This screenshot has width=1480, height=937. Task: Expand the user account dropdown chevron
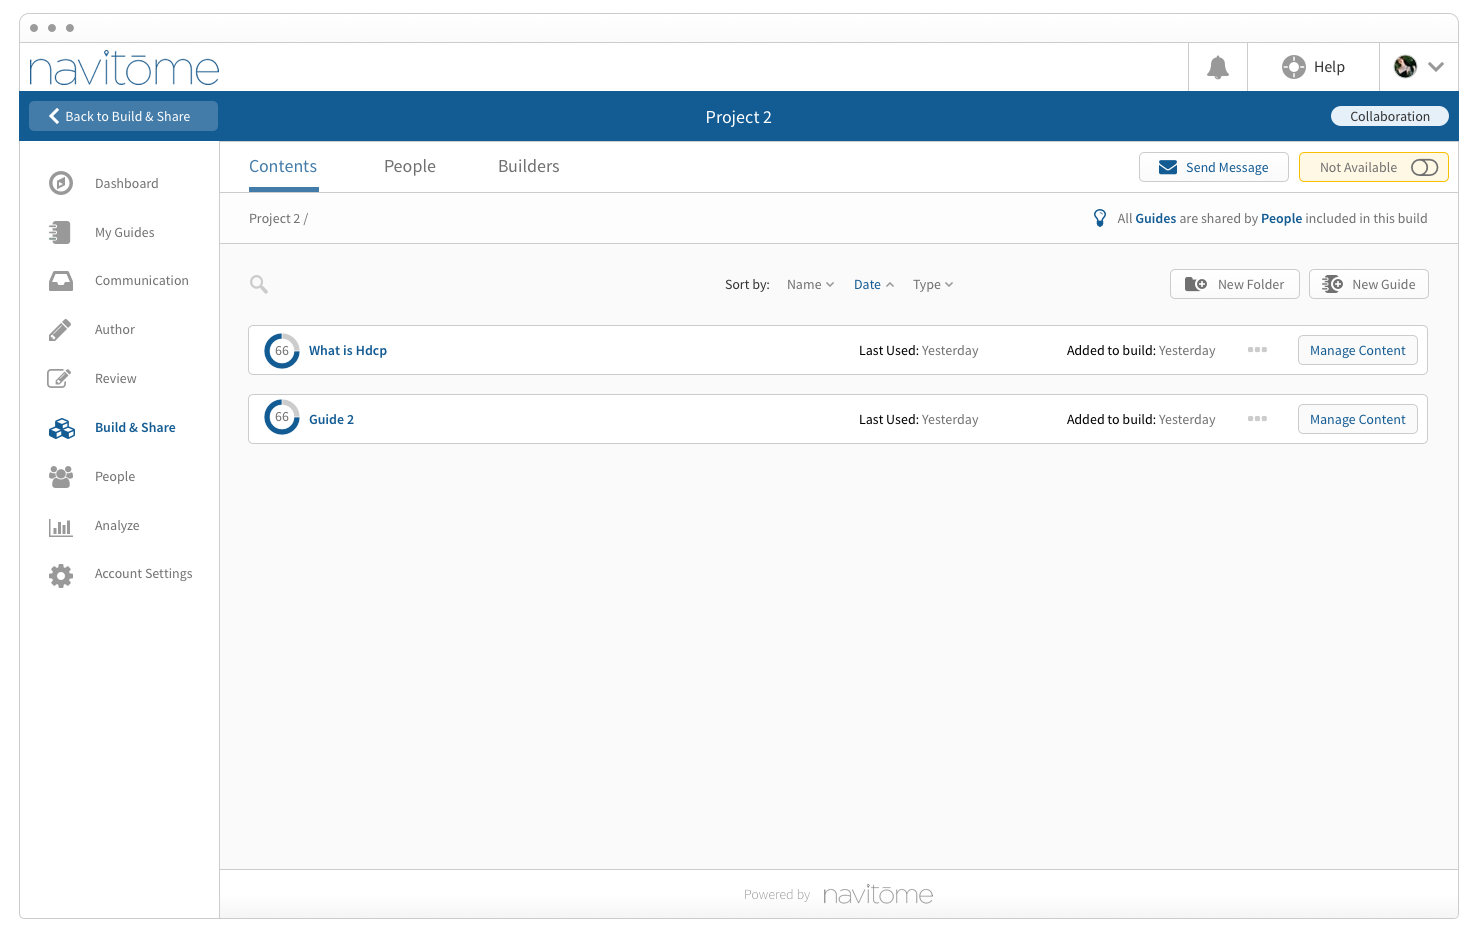(1436, 67)
